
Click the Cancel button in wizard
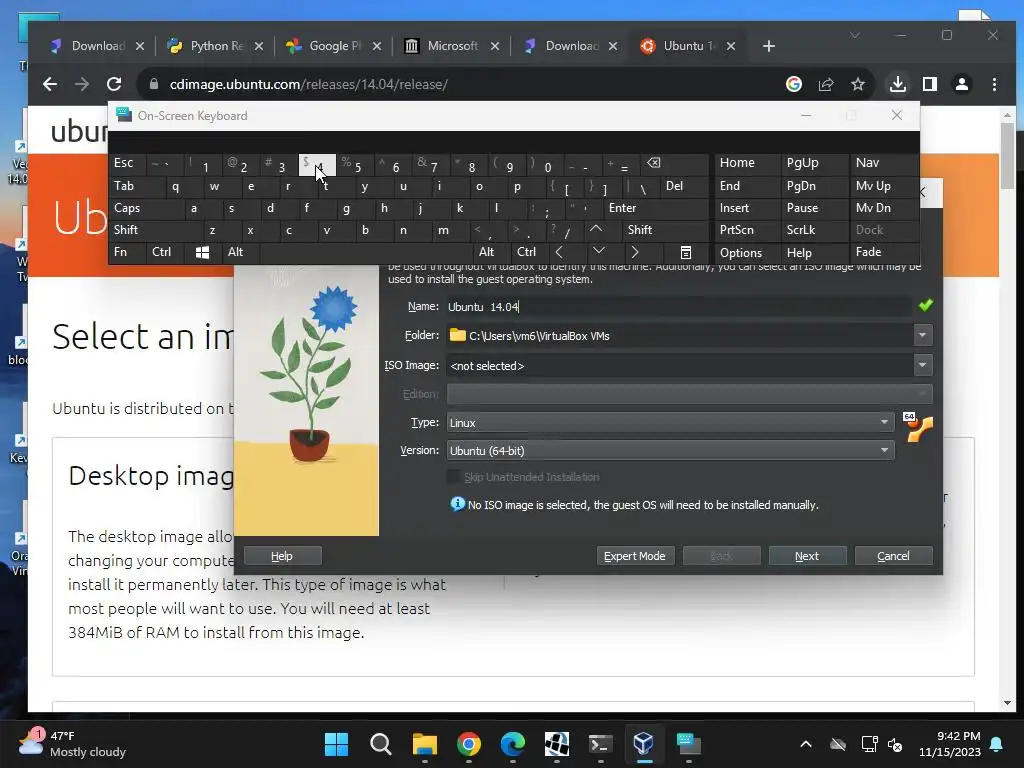pyautogui.click(x=893, y=556)
